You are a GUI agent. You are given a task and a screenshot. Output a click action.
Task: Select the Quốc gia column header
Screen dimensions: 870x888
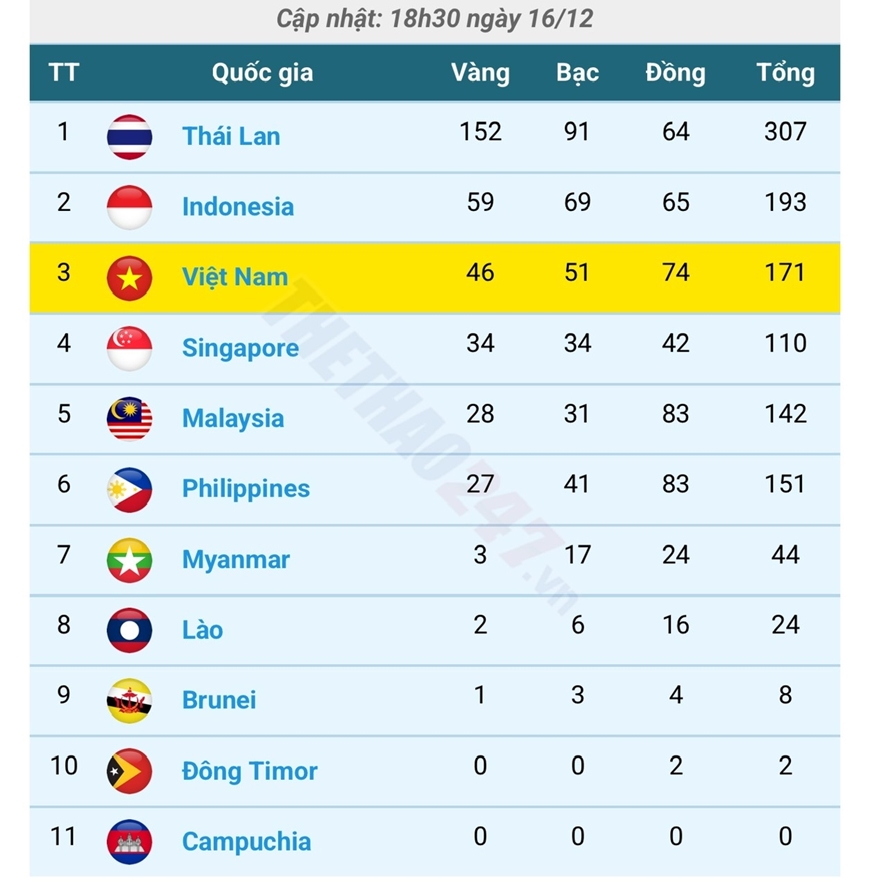[x=262, y=73]
